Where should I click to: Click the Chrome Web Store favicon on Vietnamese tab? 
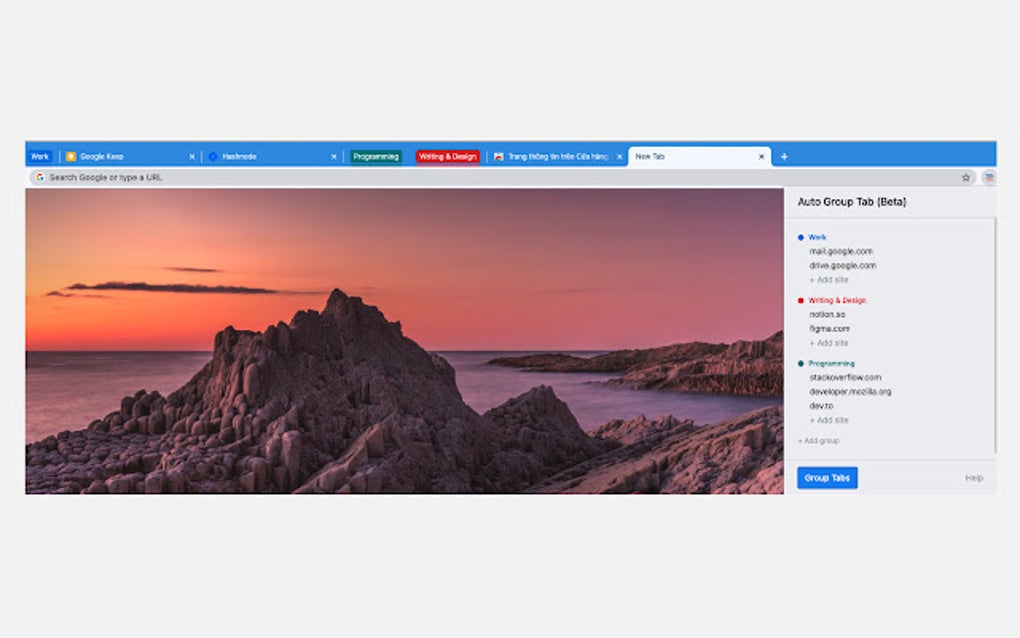pyautogui.click(x=499, y=156)
